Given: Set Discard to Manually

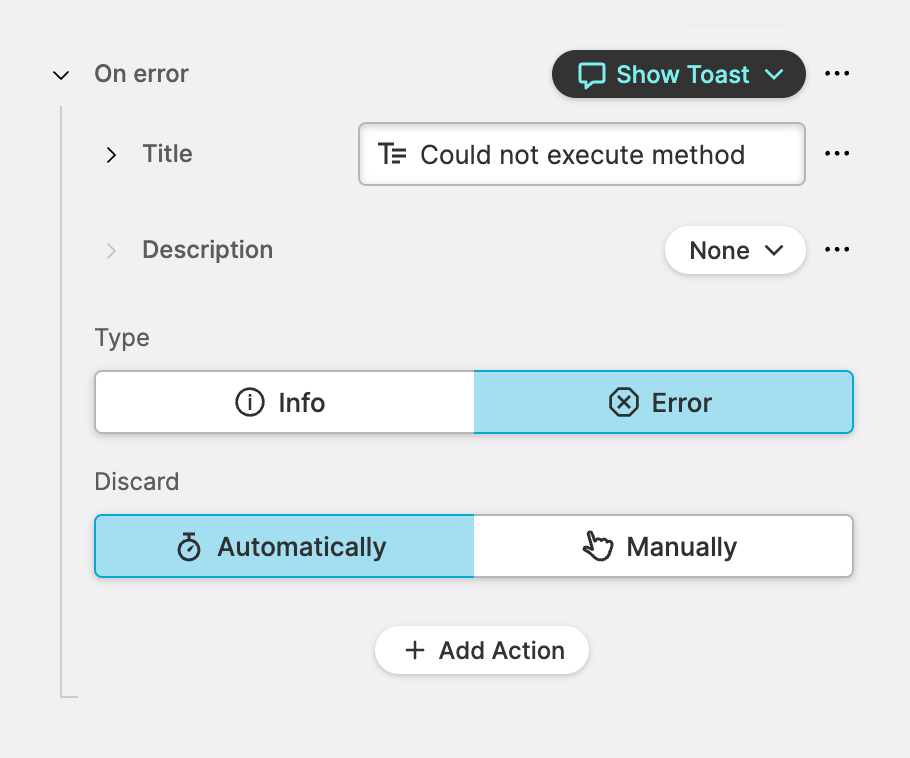Looking at the screenshot, I should click(663, 547).
